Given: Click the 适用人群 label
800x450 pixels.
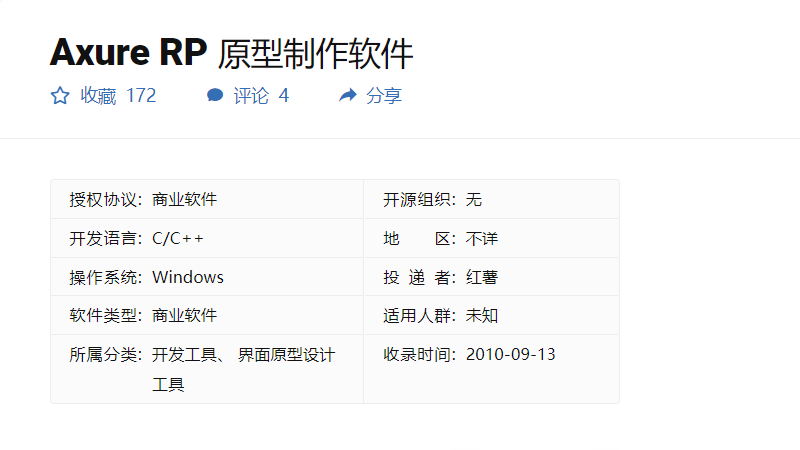Looking at the screenshot, I should [x=419, y=315].
